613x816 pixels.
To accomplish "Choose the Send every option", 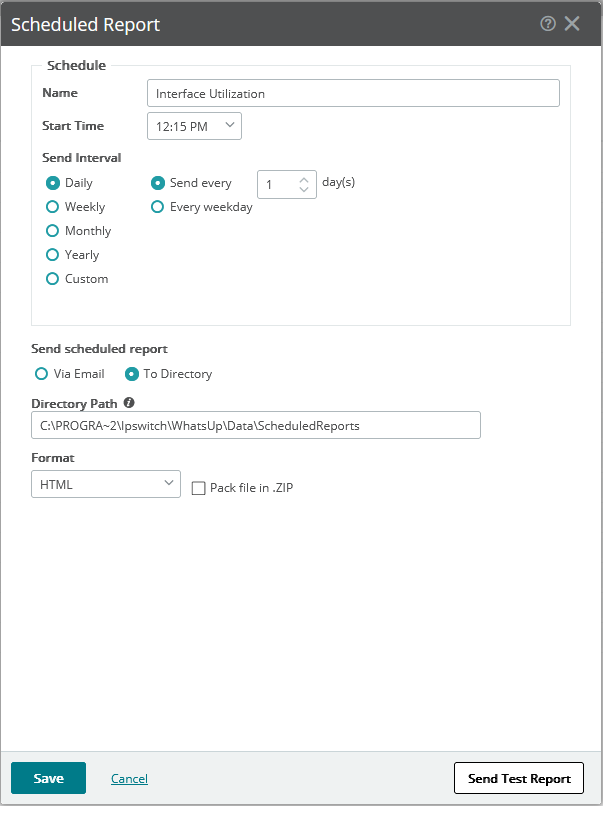I will [158, 183].
